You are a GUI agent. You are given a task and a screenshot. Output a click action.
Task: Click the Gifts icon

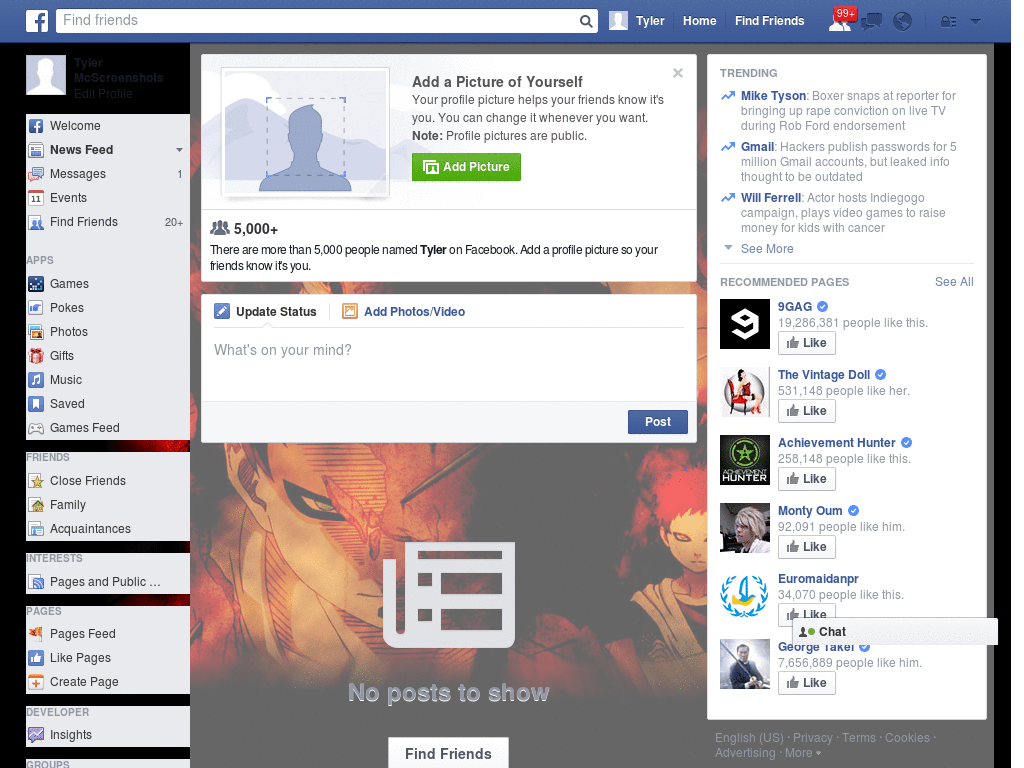[x=36, y=356]
